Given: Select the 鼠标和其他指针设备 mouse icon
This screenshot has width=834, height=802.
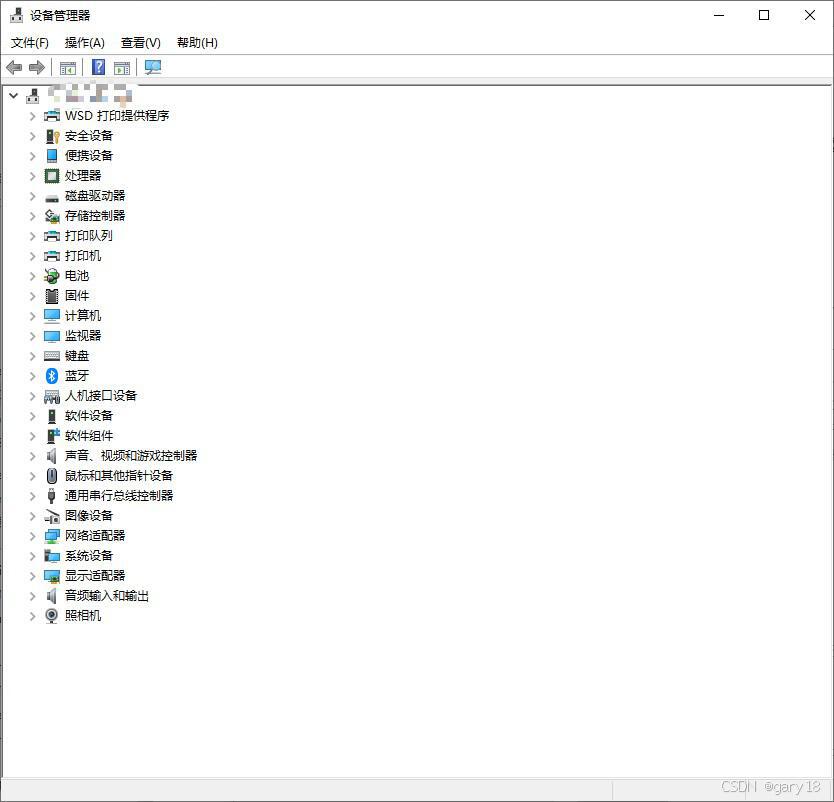Looking at the screenshot, I should click(52, 475).
